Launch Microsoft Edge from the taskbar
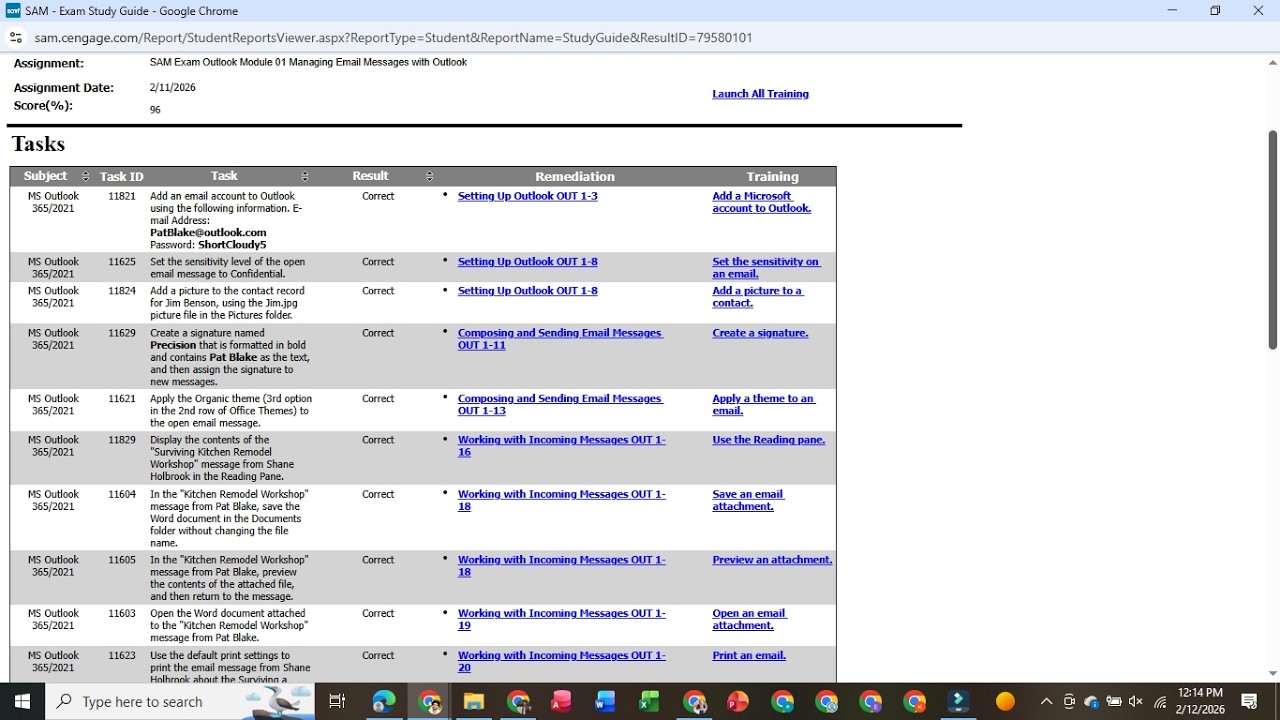Viewport: 1280px width, 720px height. [x=385, y=701]
